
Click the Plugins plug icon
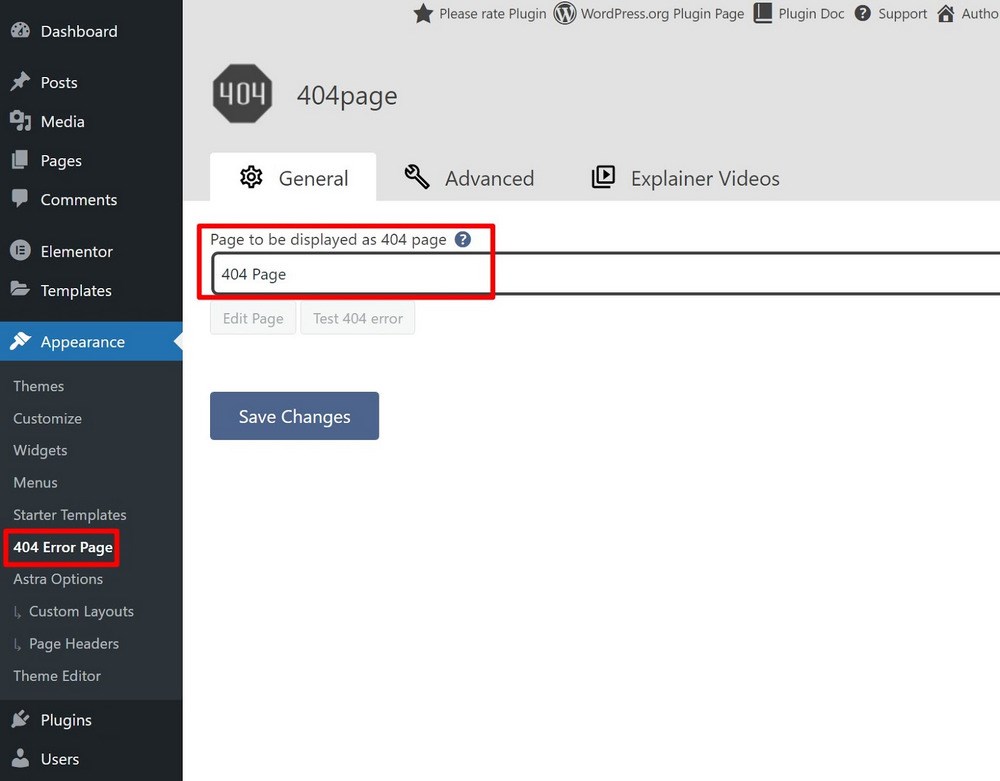click(x=20, y=719)
